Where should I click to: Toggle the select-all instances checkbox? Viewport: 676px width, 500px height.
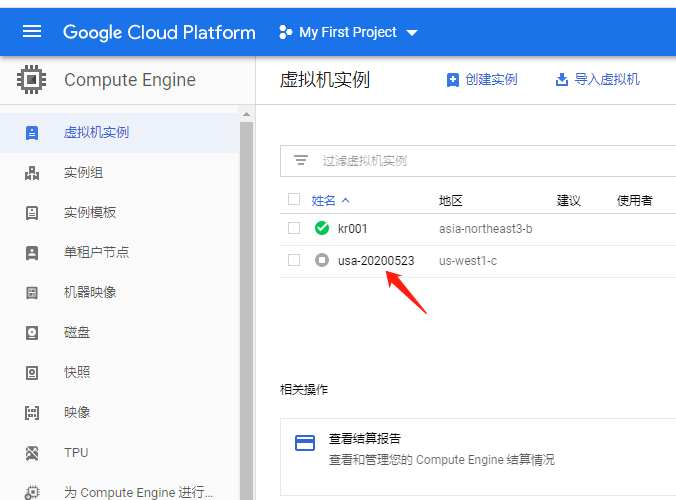(x=294, y=199)
